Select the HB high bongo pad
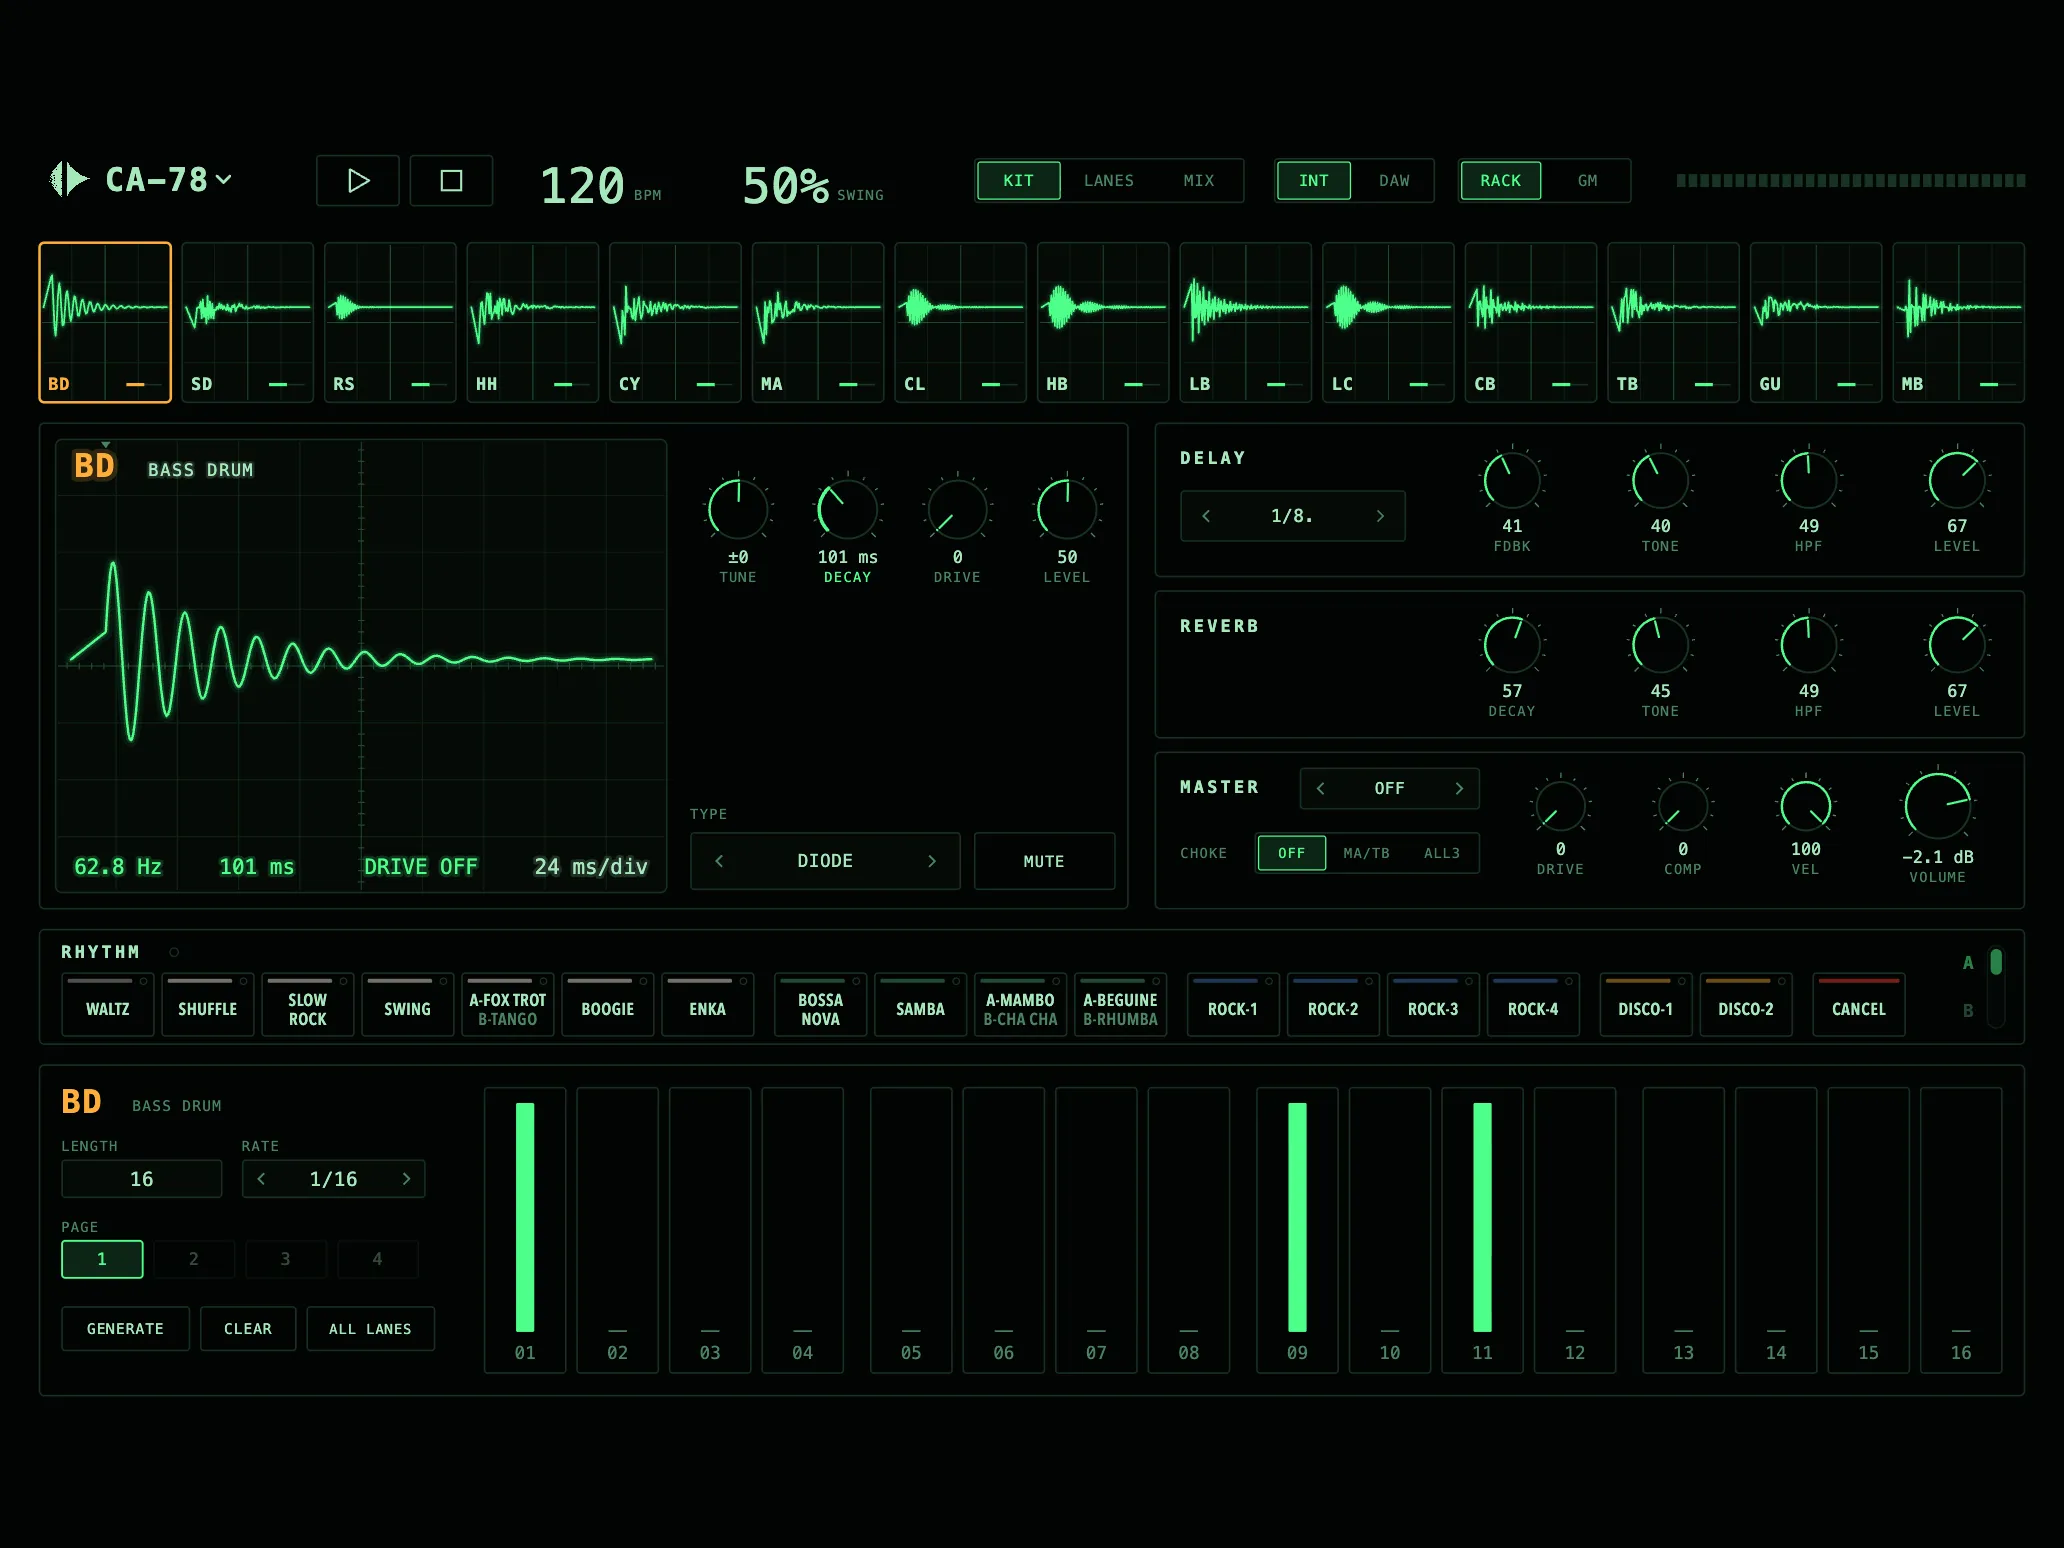The height and width of the screenshot is (1548, 2064). [1102, 322]
